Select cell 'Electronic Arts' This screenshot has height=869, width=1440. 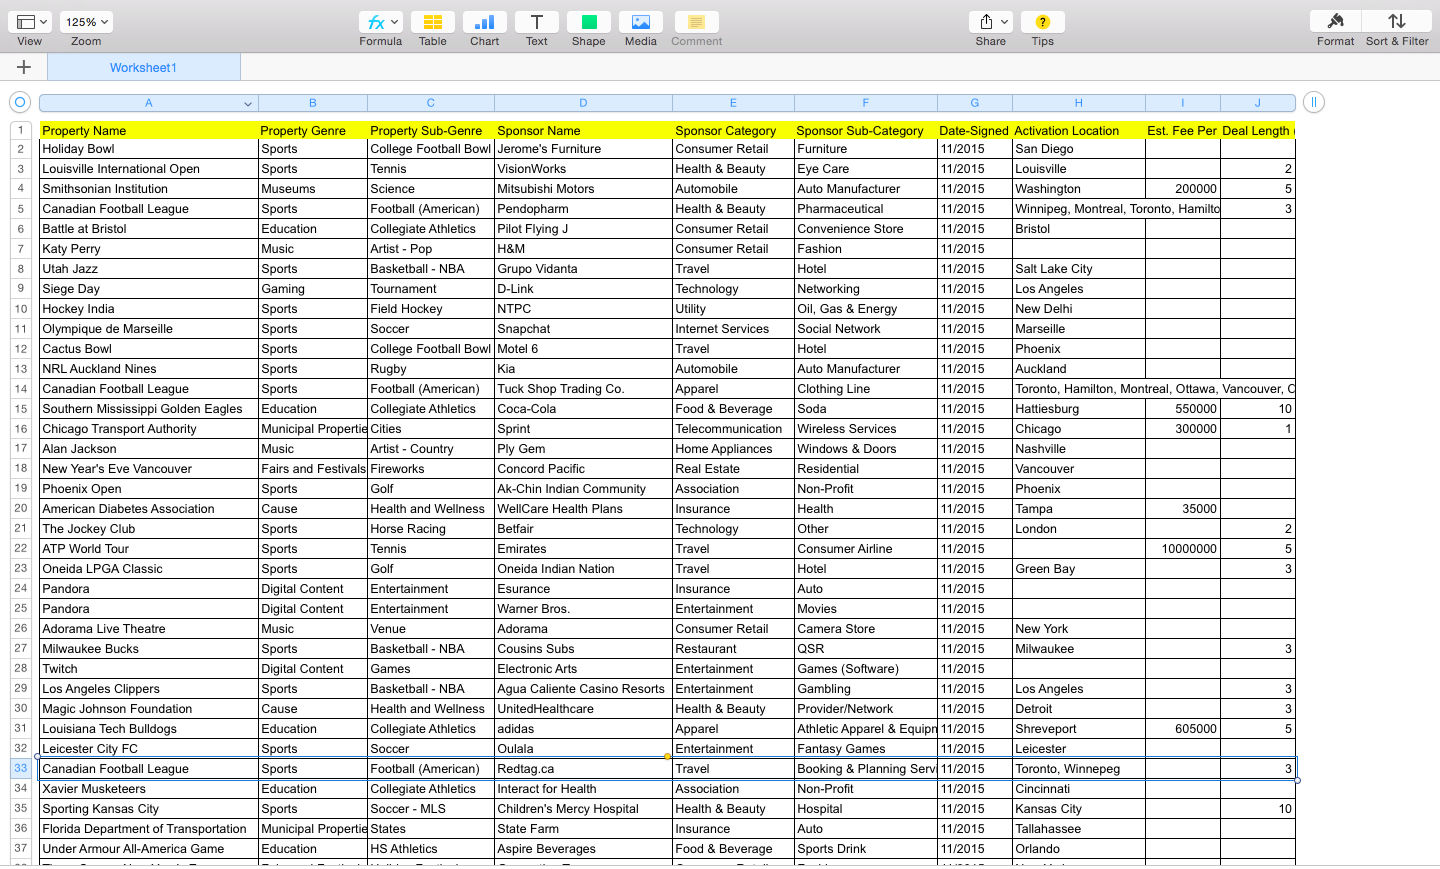tap(583, 669)
